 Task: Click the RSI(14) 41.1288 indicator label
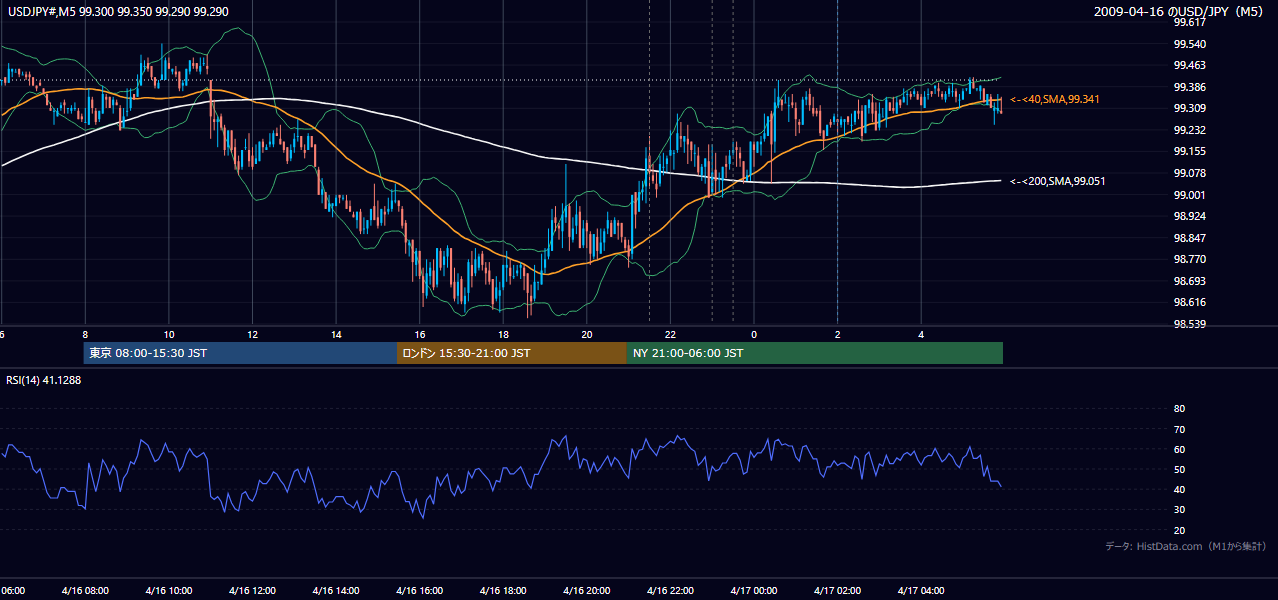click(43, 380)
